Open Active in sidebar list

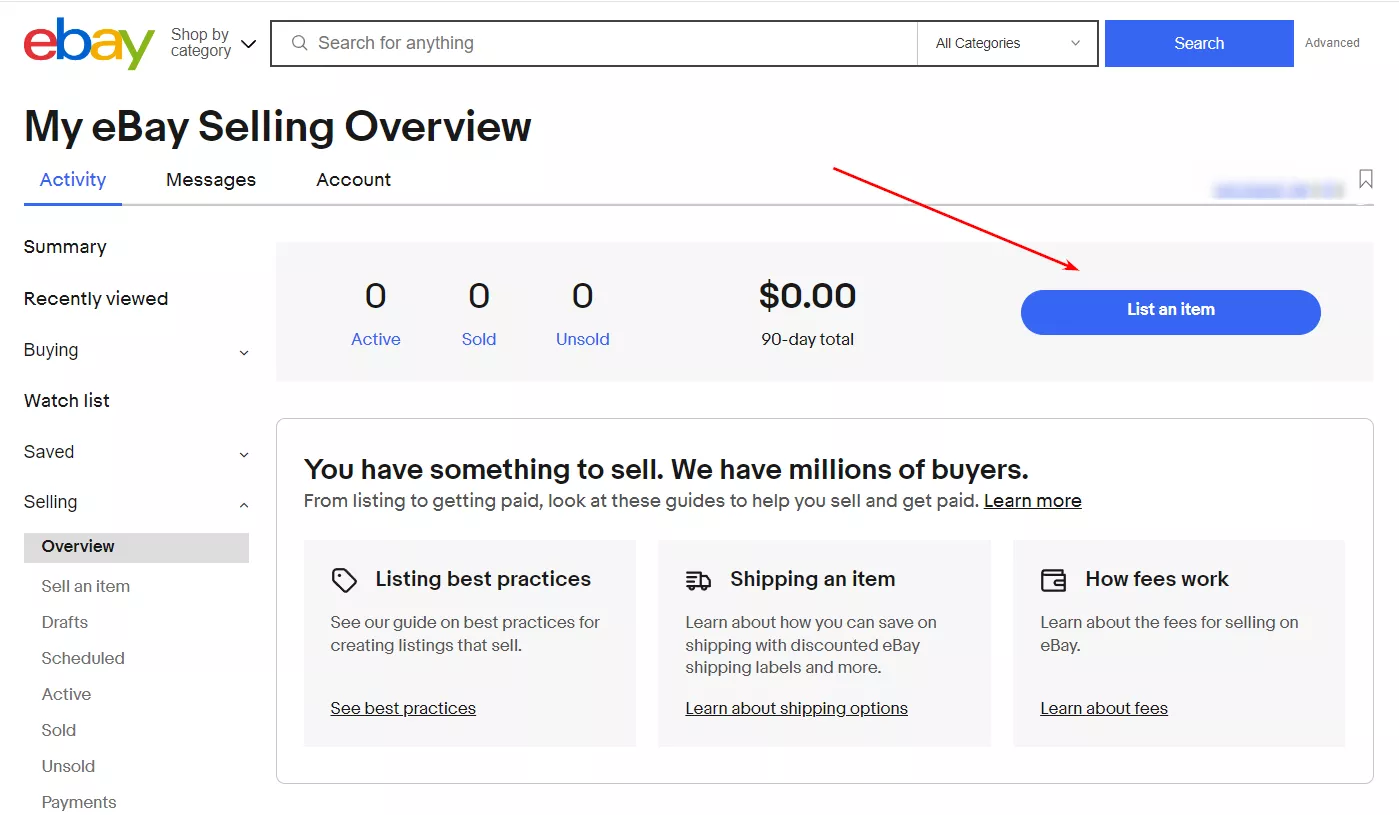click(66, 695)
